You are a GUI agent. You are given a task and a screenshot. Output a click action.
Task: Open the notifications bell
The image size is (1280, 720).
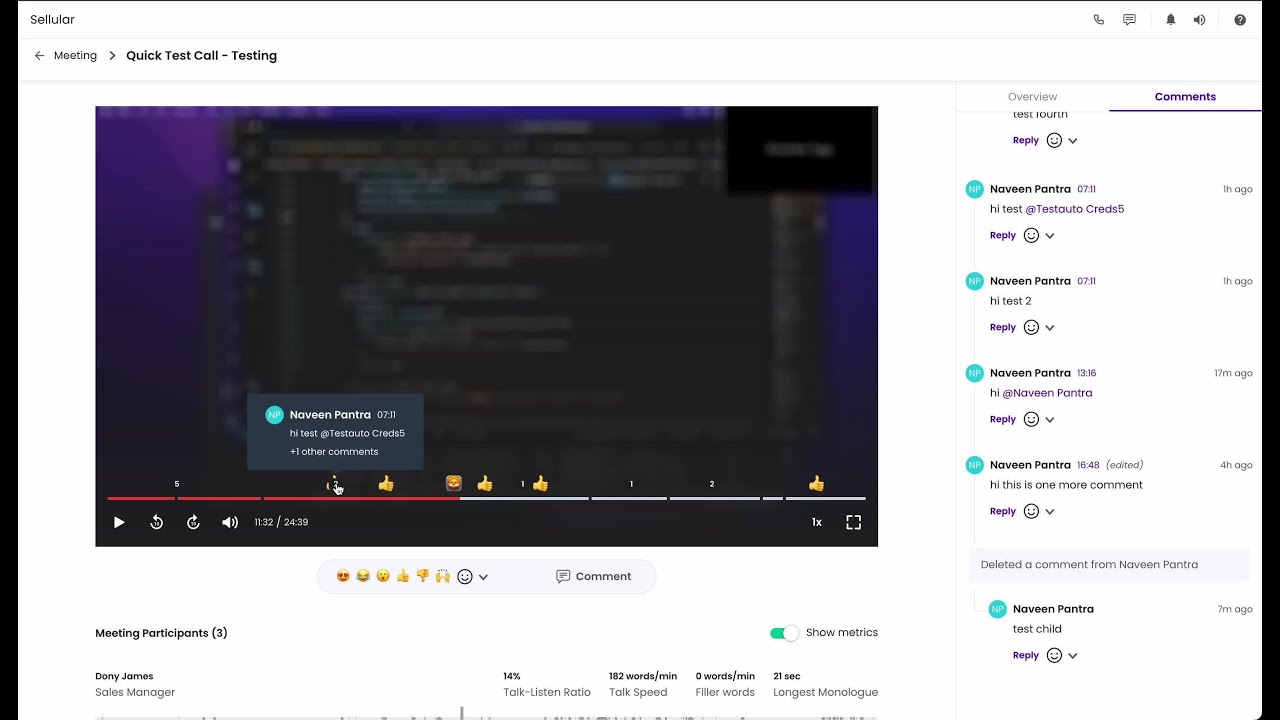[1171, 20]
